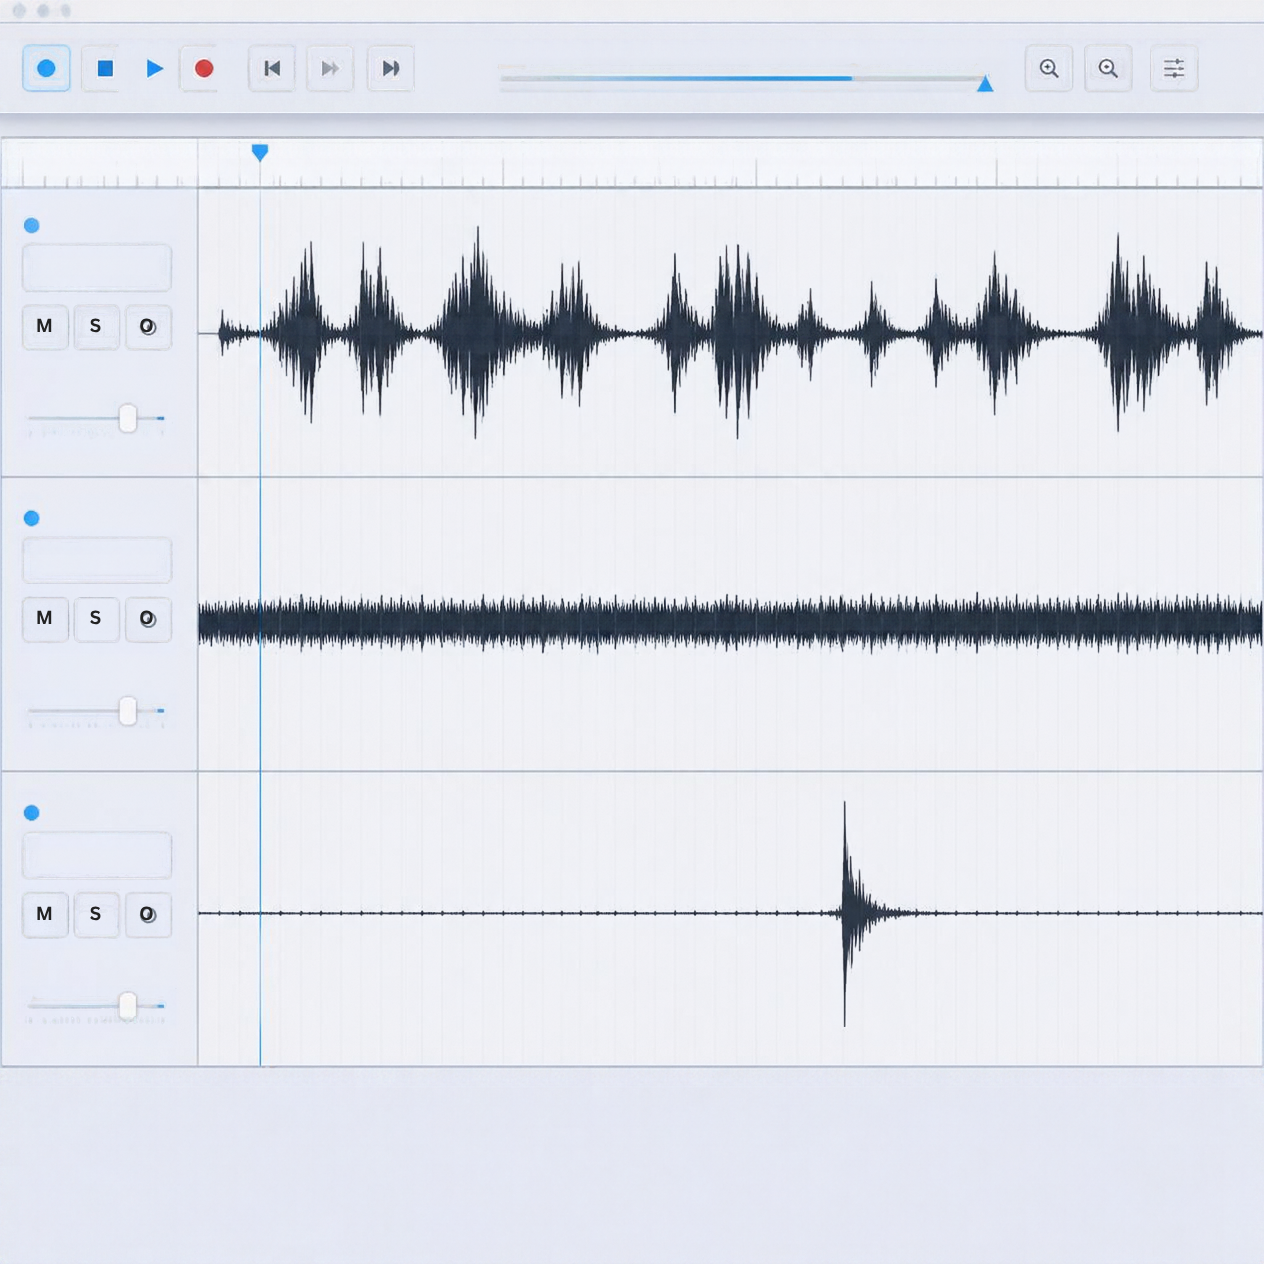Screen dimensions: 1264x1264
Task: Solo the third track with its S button
Action: click(x=96, y=915)
